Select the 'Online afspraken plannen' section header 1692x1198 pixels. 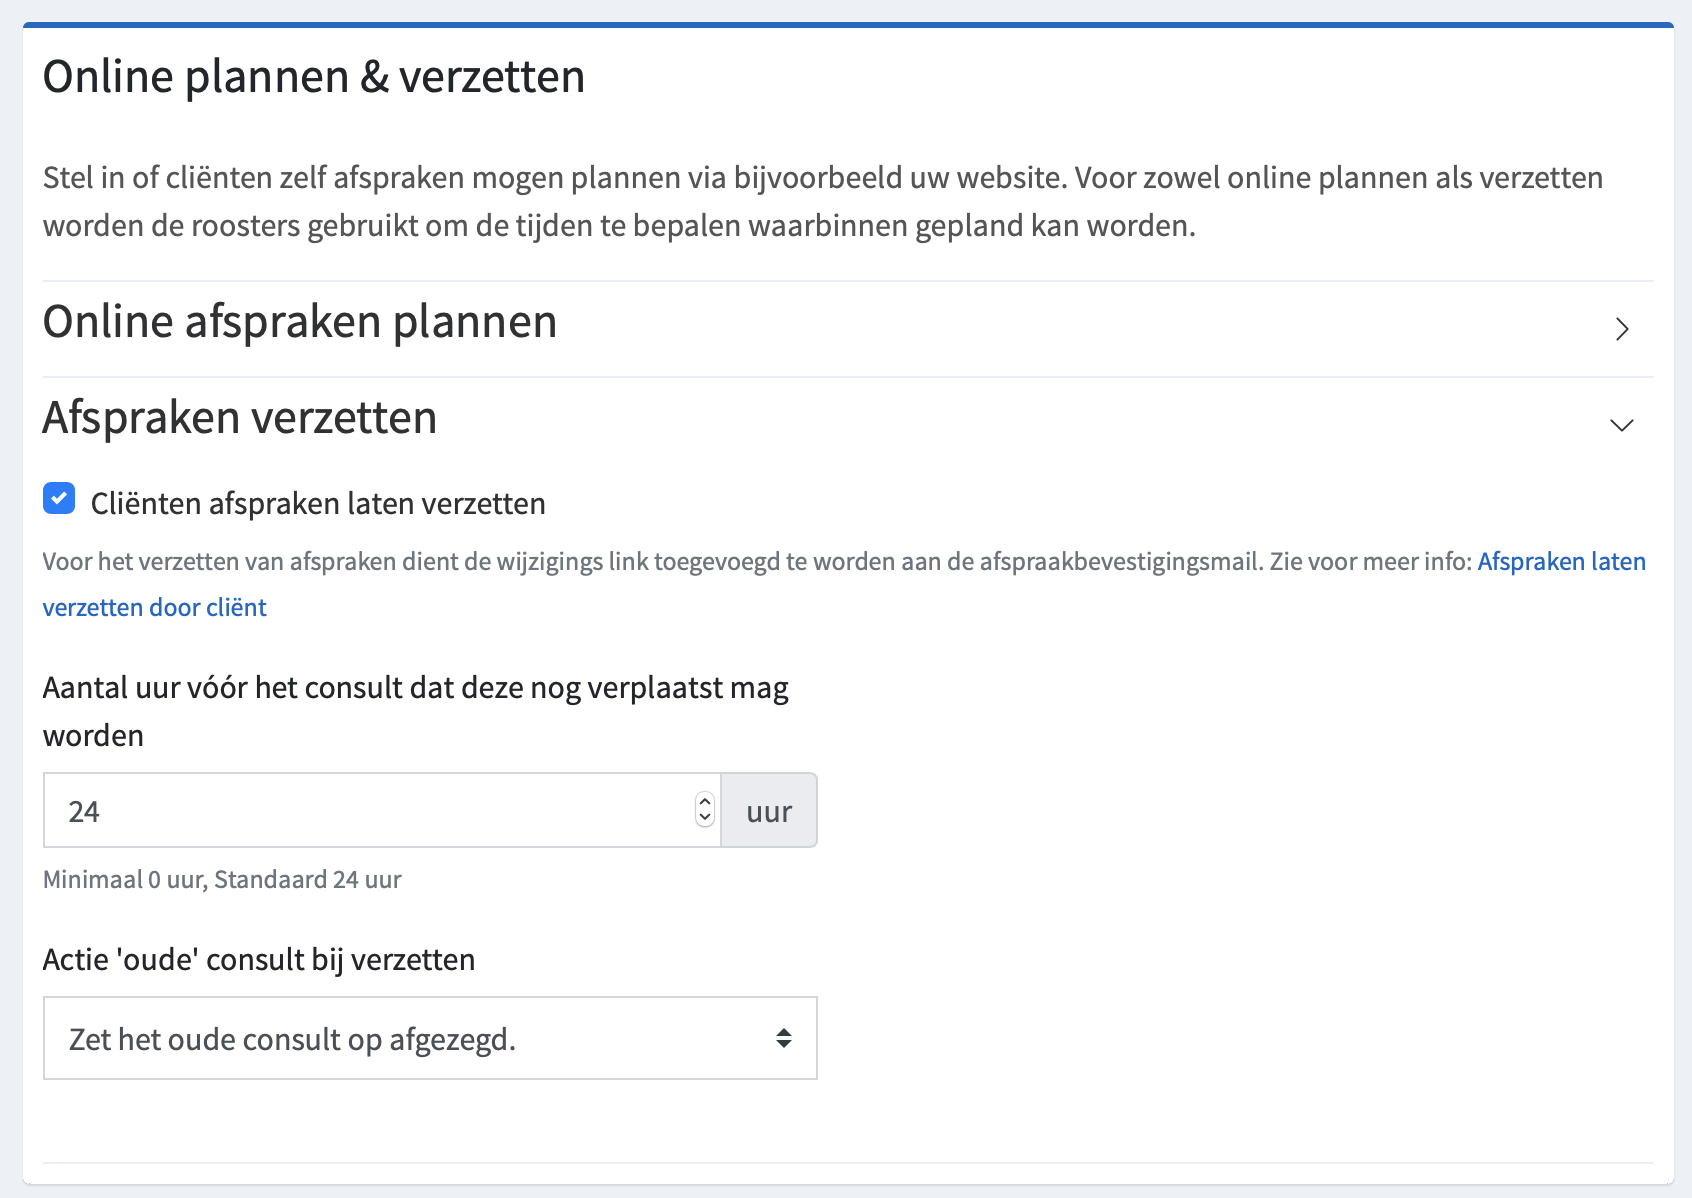(x=299, y=322)
